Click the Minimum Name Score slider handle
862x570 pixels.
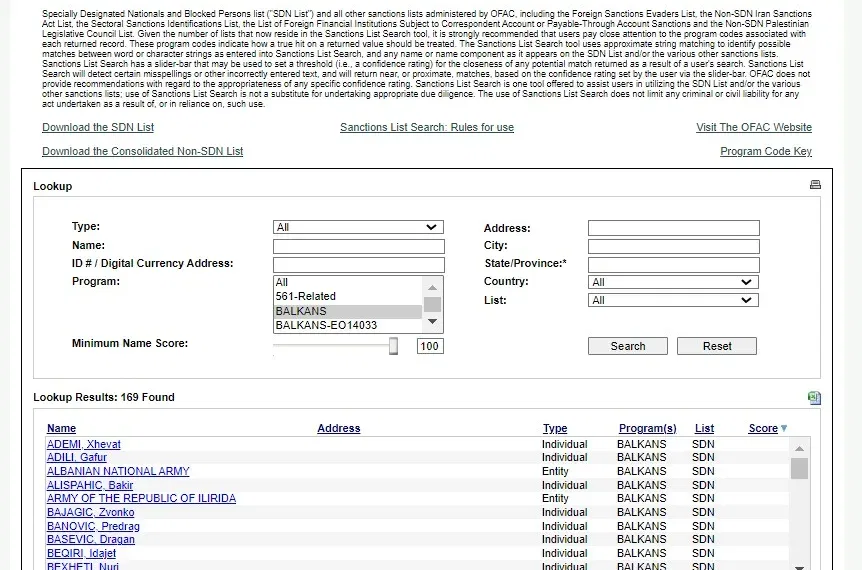pyautogui.click(x=393, y=346)
